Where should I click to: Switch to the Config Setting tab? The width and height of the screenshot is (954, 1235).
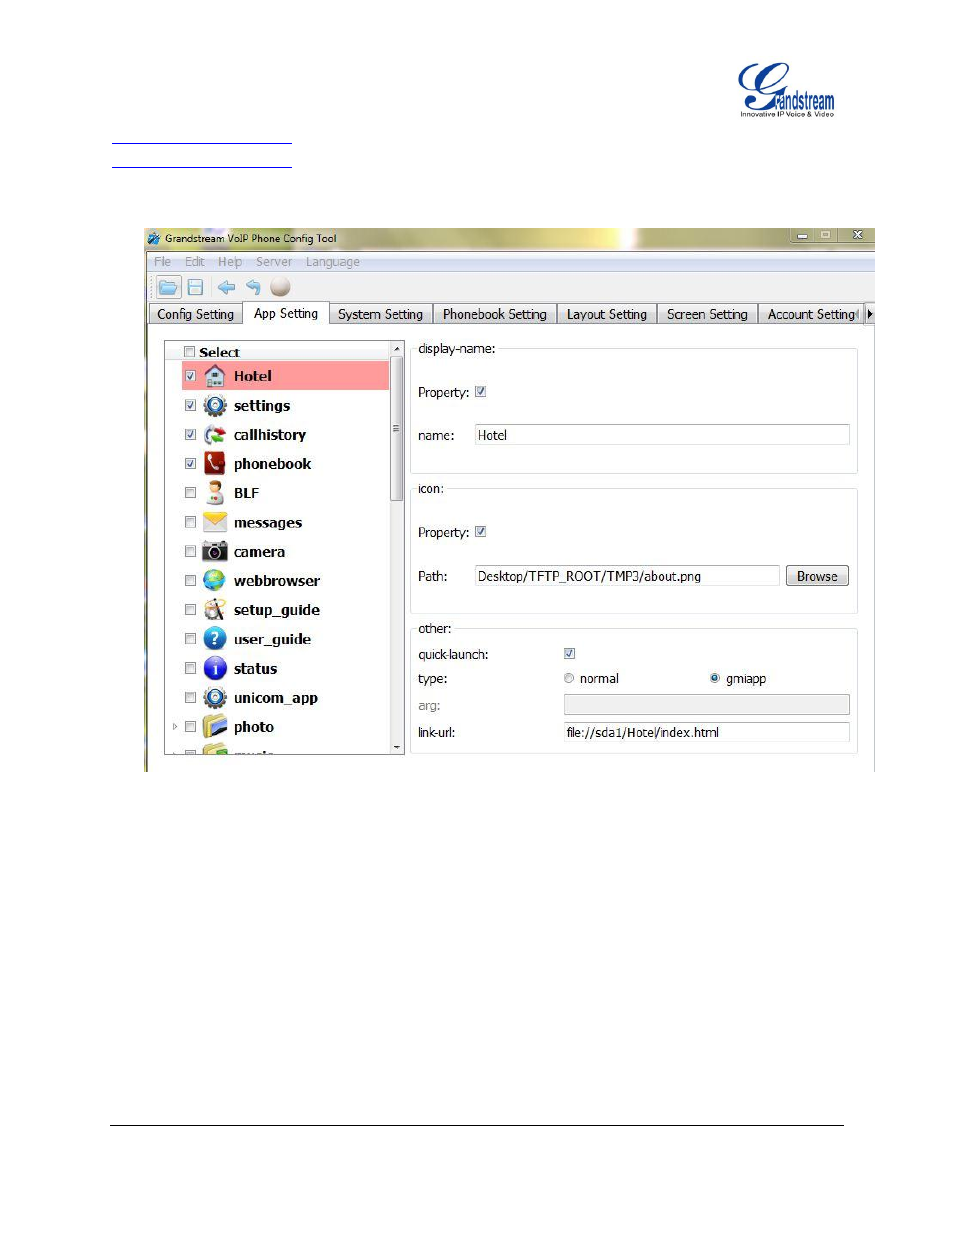tap(196, 314)
